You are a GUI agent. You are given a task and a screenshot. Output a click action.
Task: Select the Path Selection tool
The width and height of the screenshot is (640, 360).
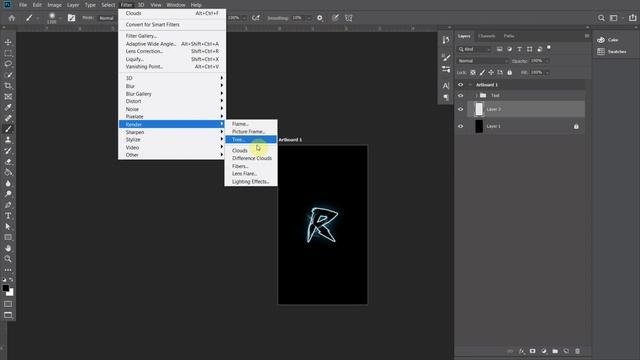[8, 227]
